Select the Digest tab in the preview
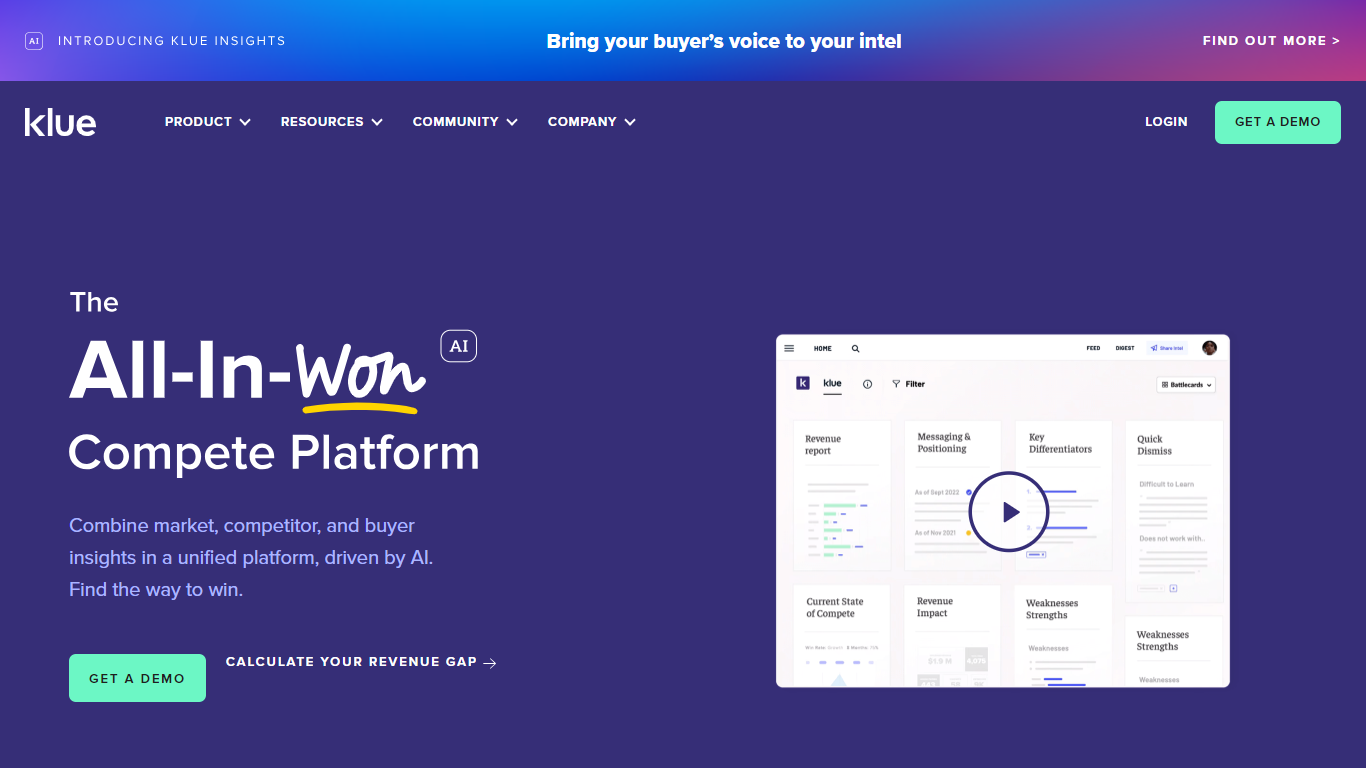 [1125, 348]
